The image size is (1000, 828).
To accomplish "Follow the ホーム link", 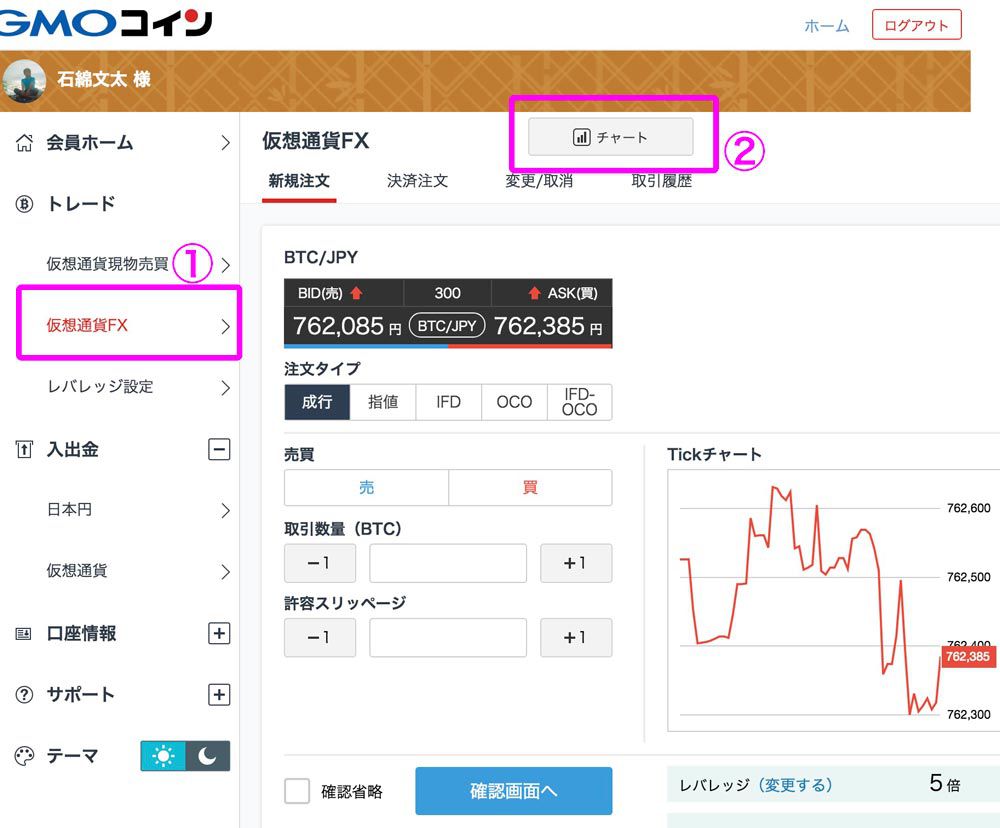I will point(827,26).
